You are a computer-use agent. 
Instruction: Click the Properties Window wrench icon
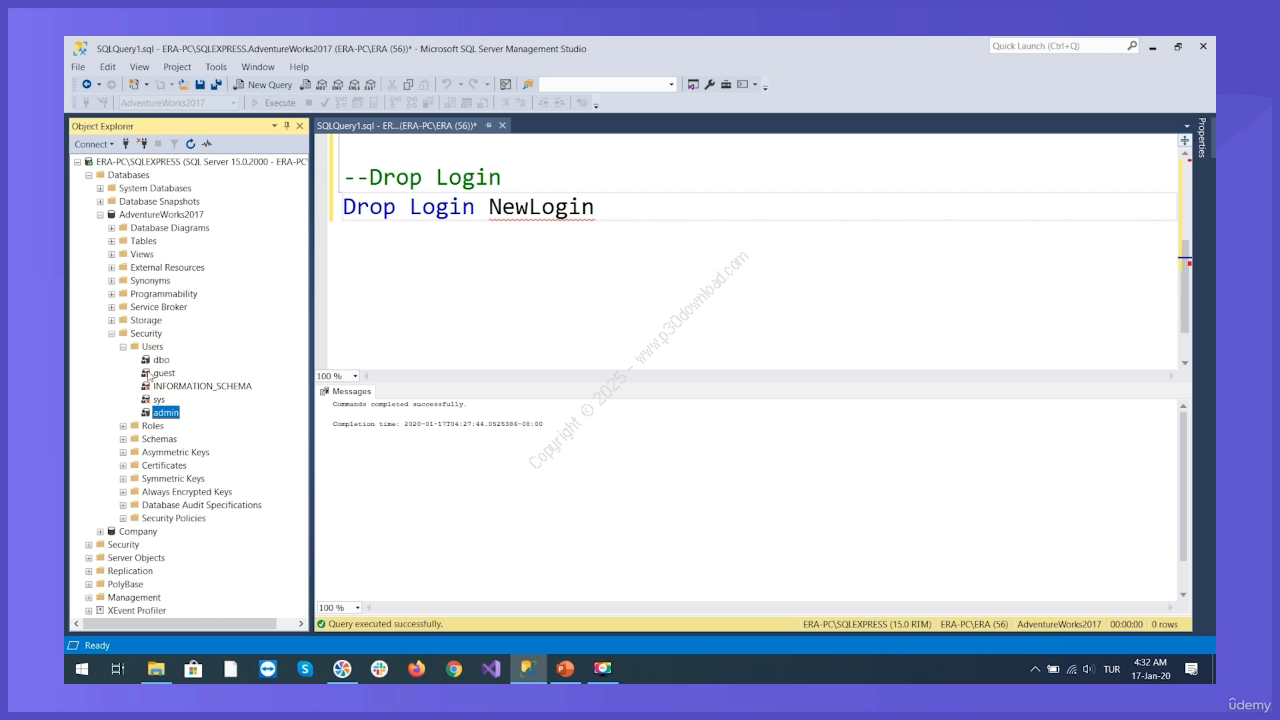click(x=710, y=85)
